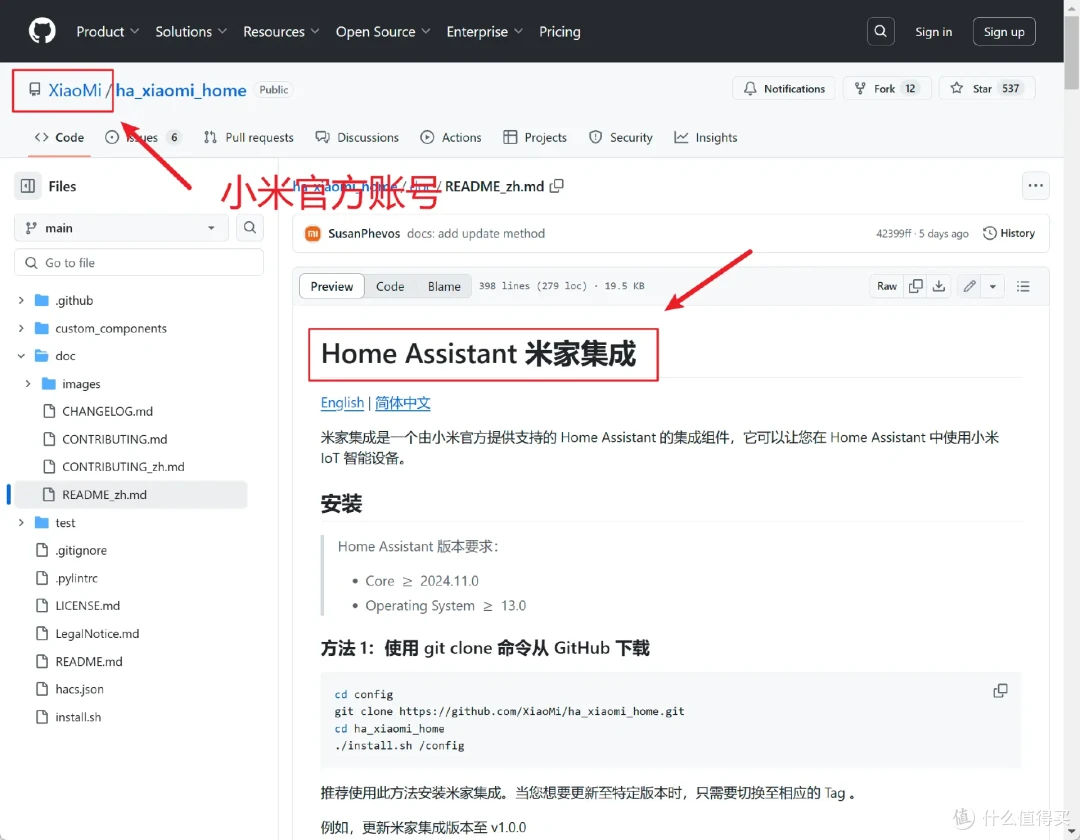Viewport: 1080px width, 840px height.
Task: Collapse the Files side panel icon
Action: click(28, 186)
